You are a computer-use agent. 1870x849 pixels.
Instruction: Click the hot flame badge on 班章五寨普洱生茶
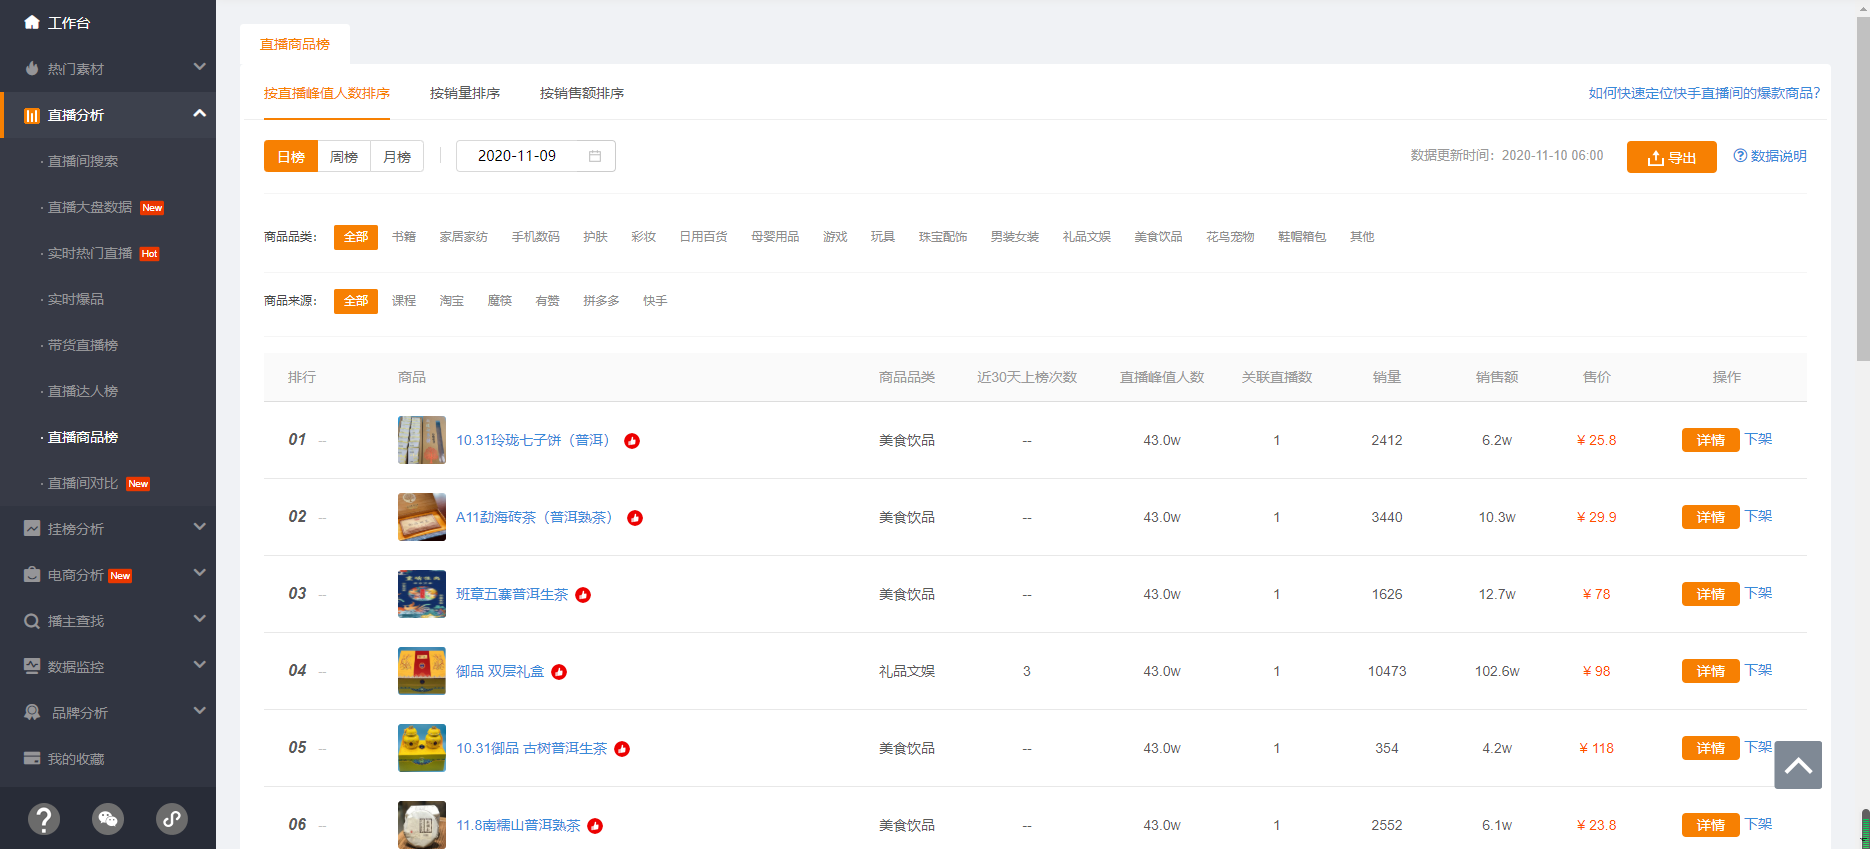[x=583, y=595]
